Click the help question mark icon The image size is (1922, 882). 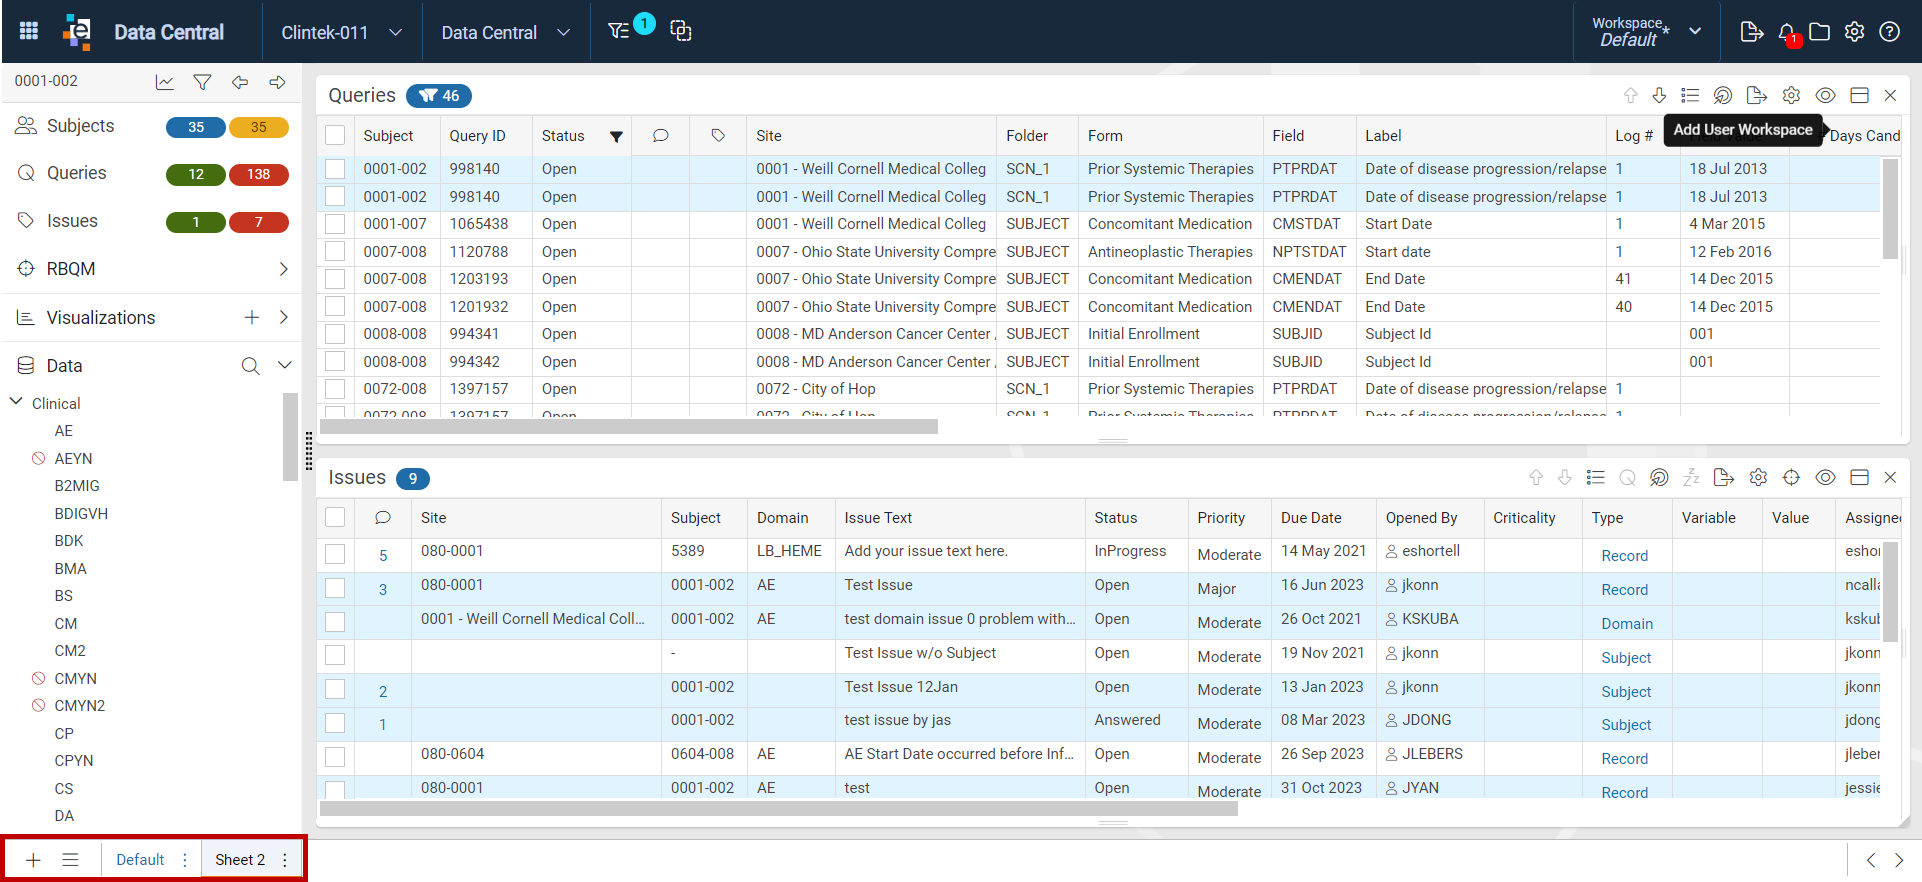tap(1889, 31)
